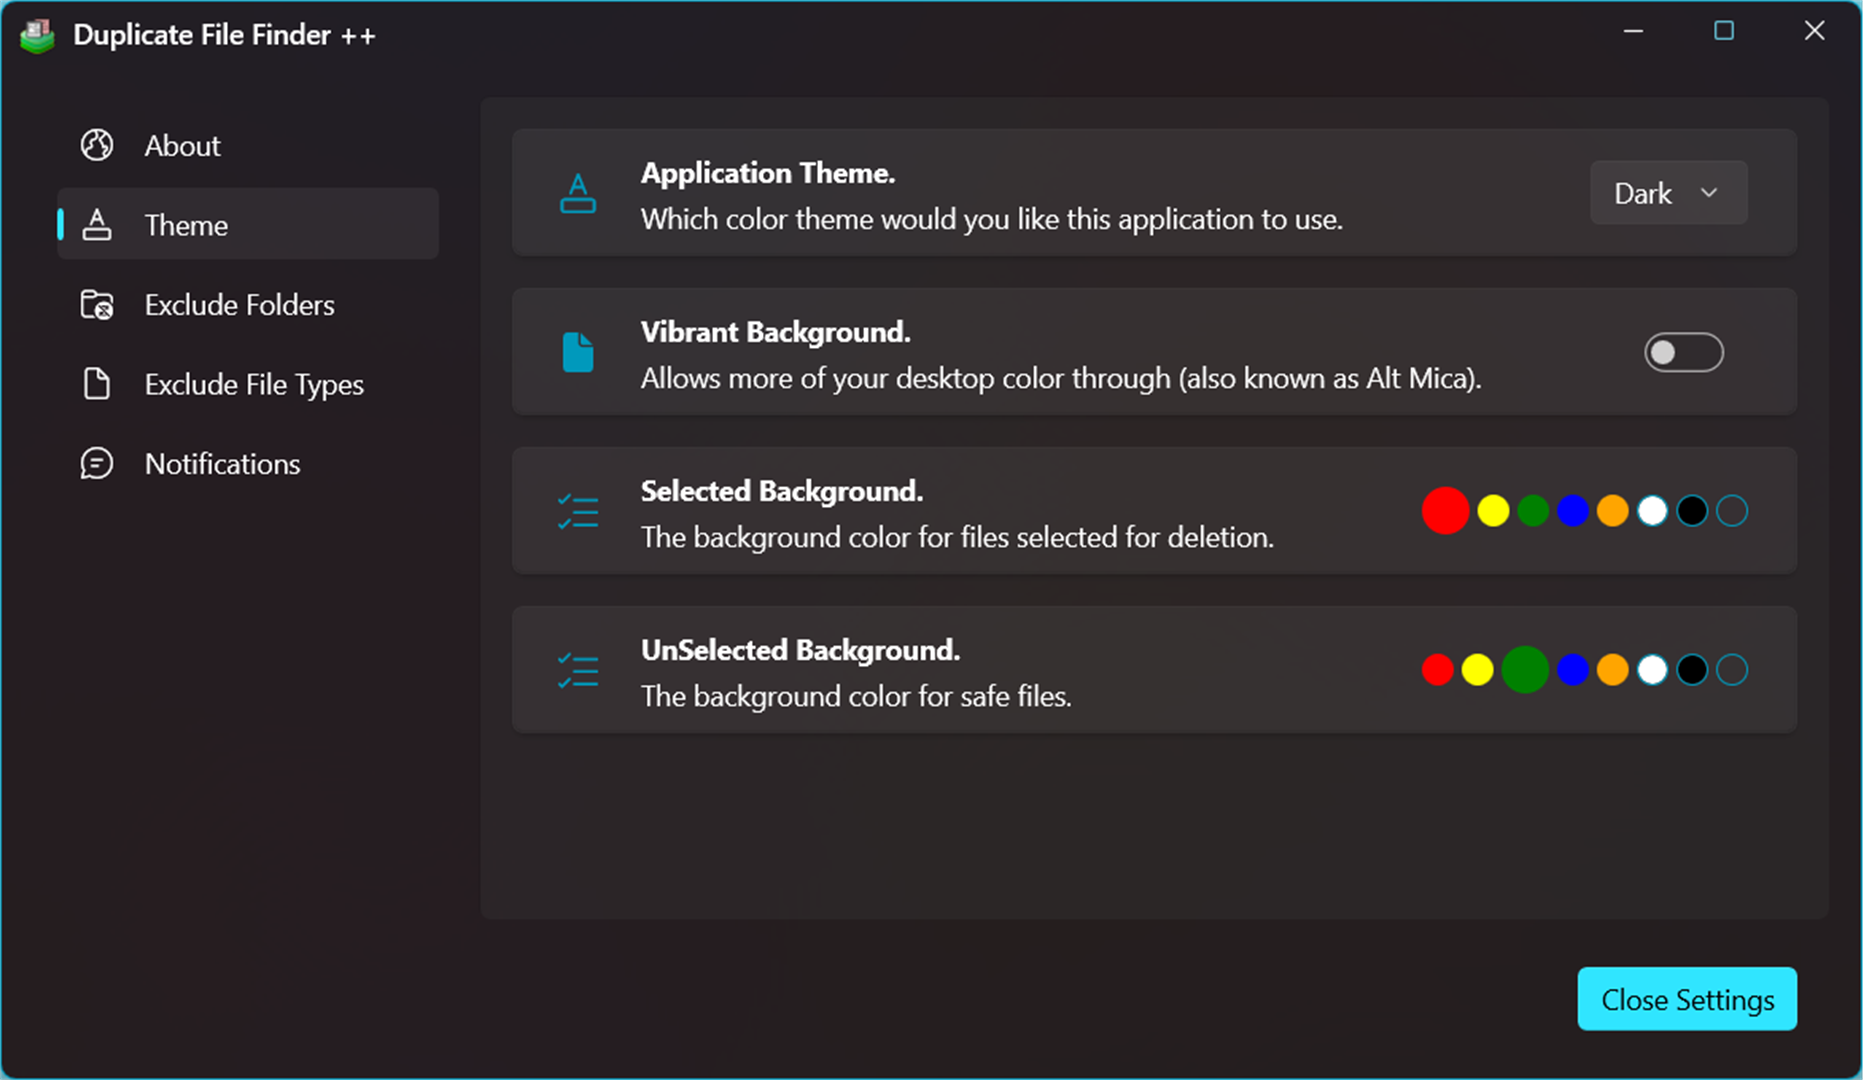Maximize the Duplicate File Finder window
This screenshot has width=1863, height=1080.
pyautogui.click(x=1724, y=31)
